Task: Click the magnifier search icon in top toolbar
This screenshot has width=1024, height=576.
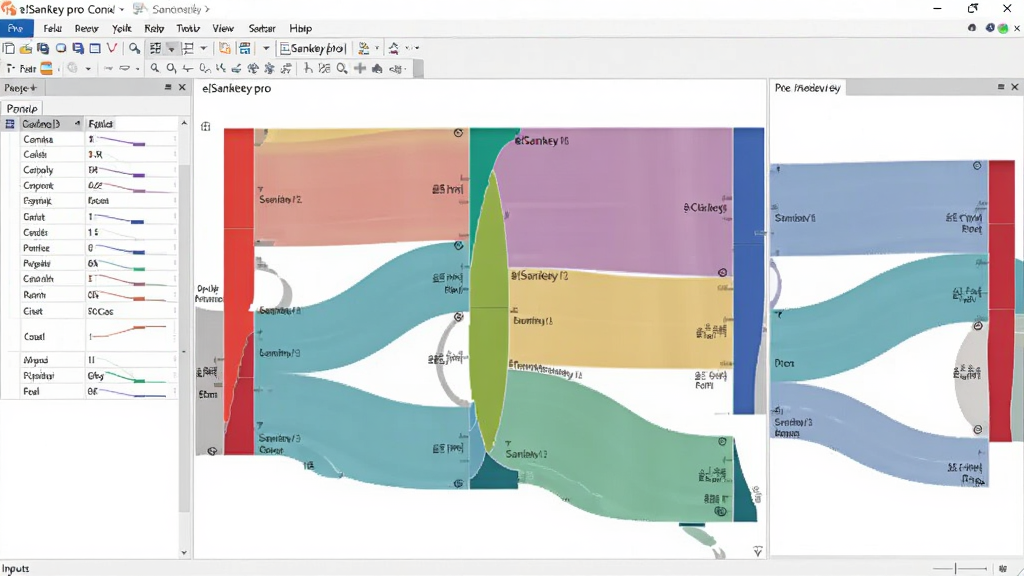Action: pyautogui.click(x=134, y=48)
